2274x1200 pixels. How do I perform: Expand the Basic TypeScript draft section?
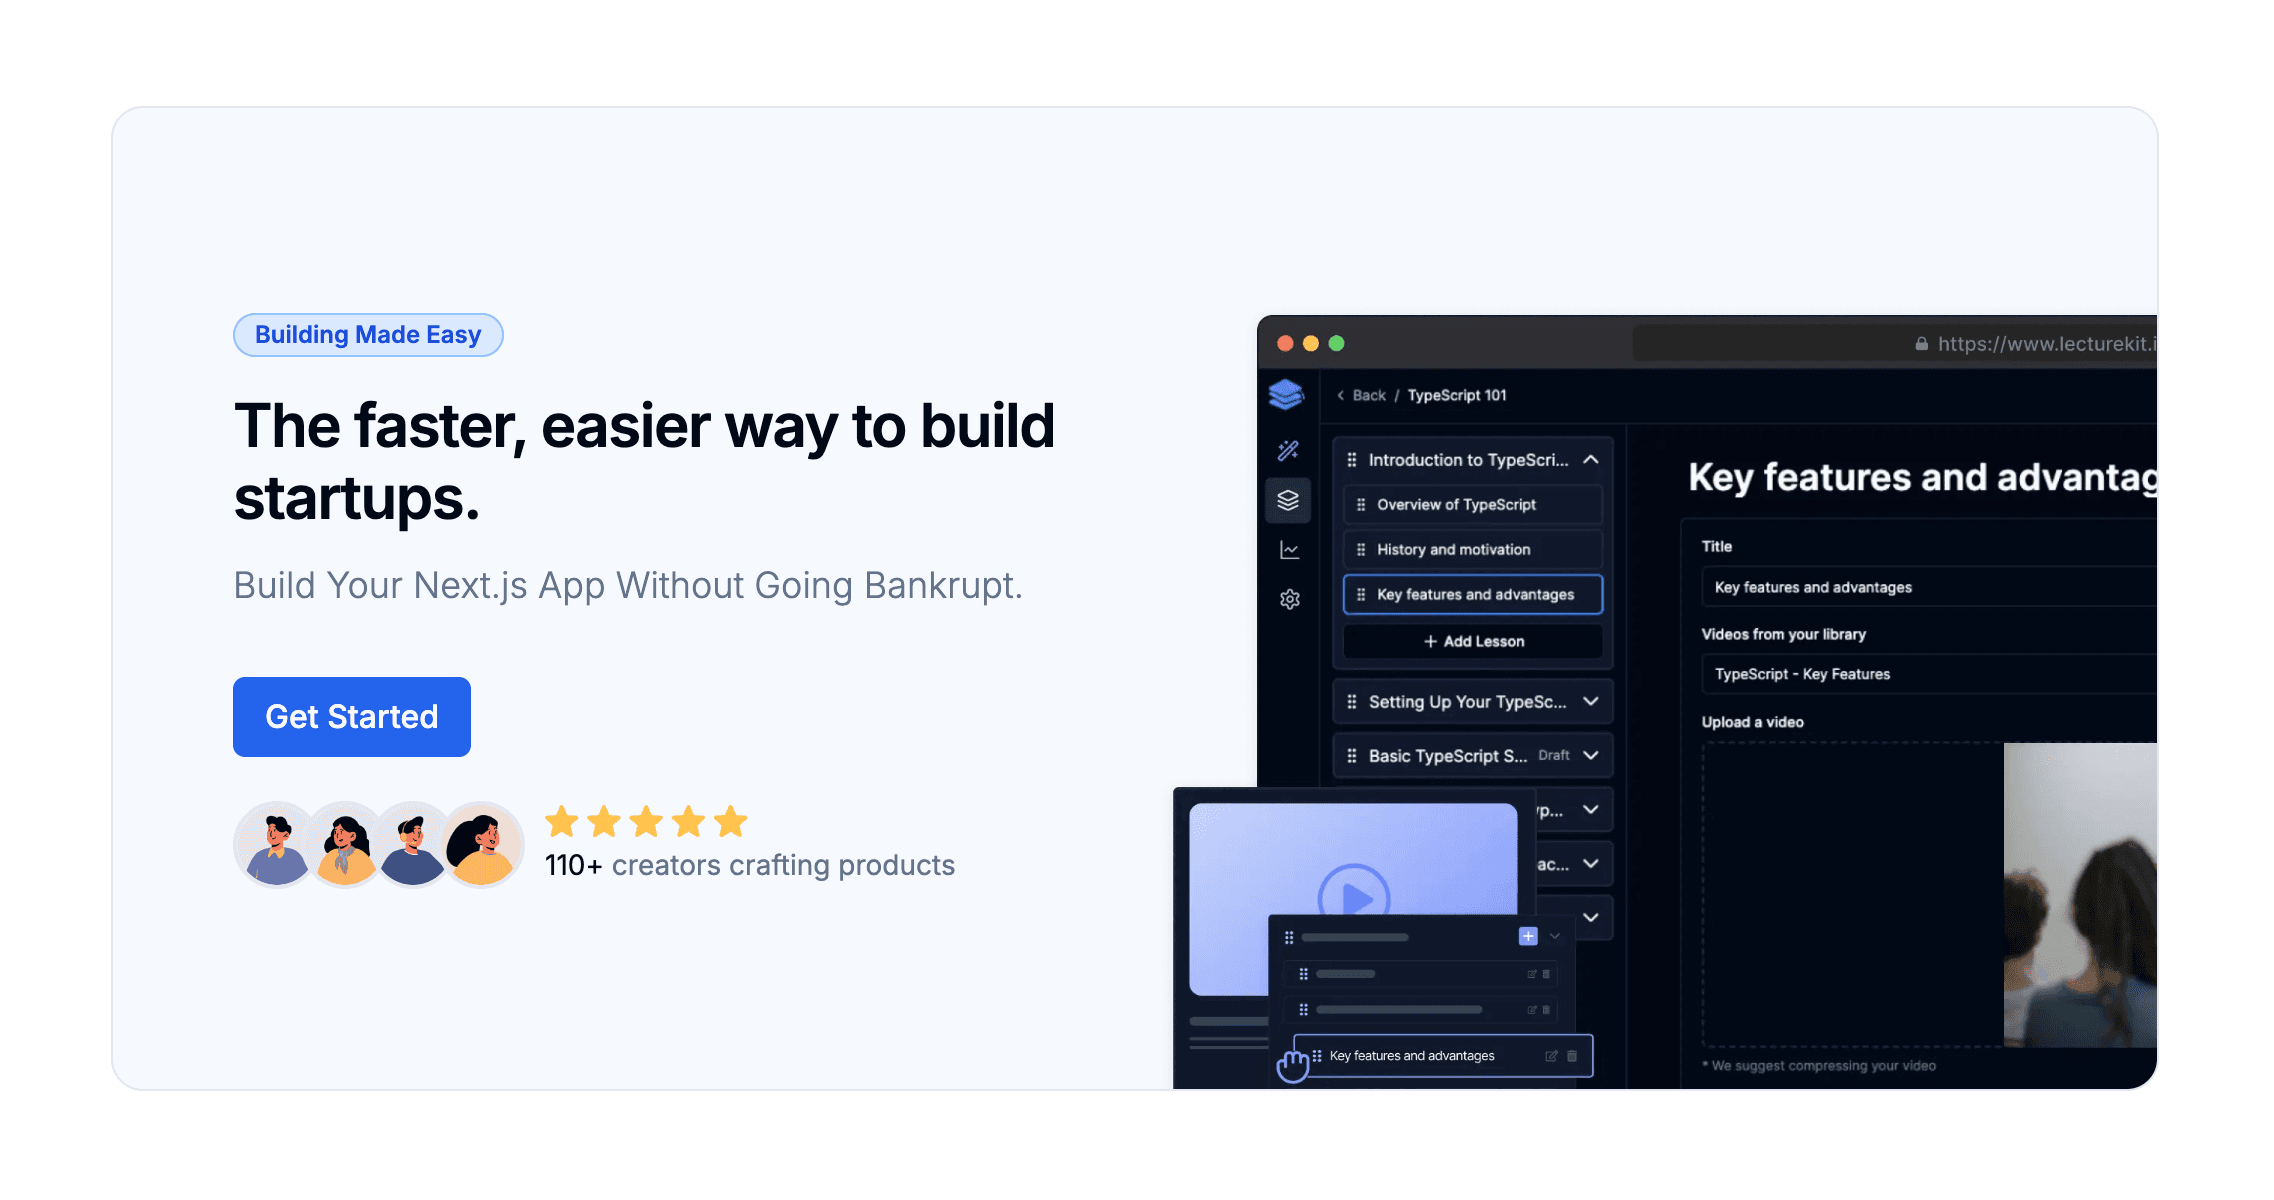point(1590,756)
